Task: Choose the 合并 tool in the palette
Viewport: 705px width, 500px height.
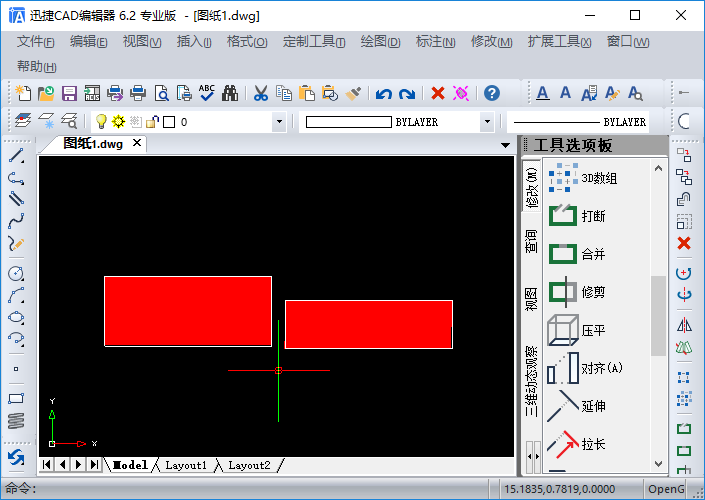Action: point(577,254)
